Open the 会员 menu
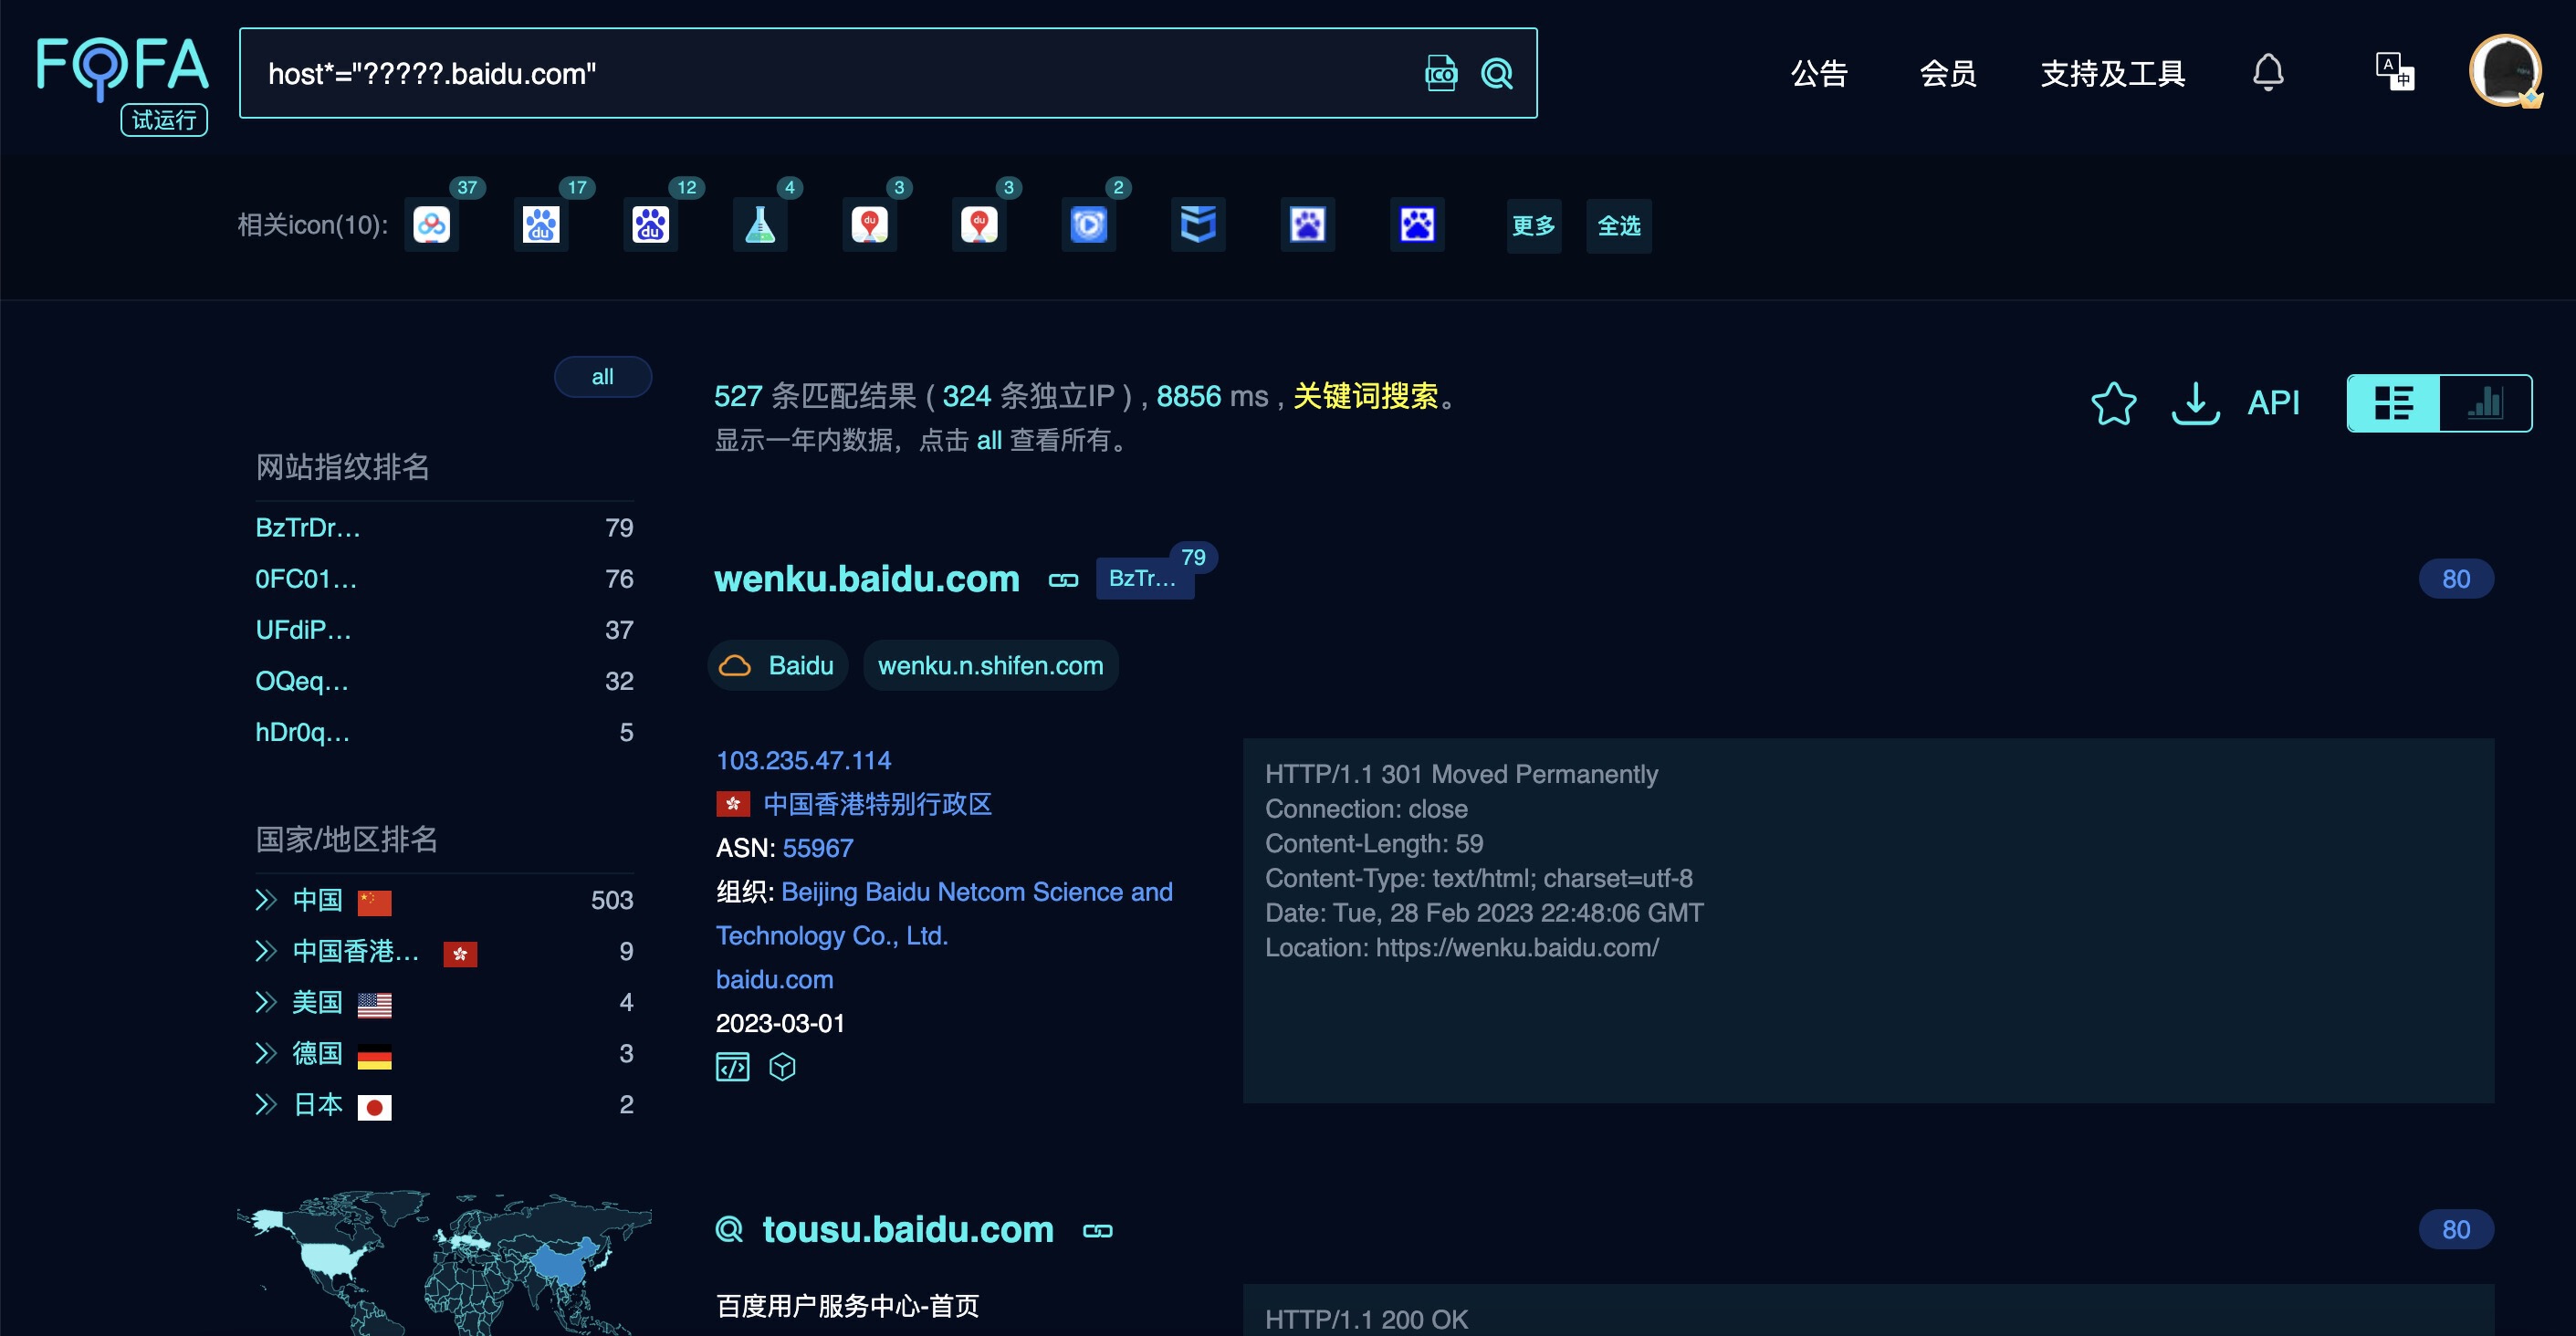 coord(1947,73)
